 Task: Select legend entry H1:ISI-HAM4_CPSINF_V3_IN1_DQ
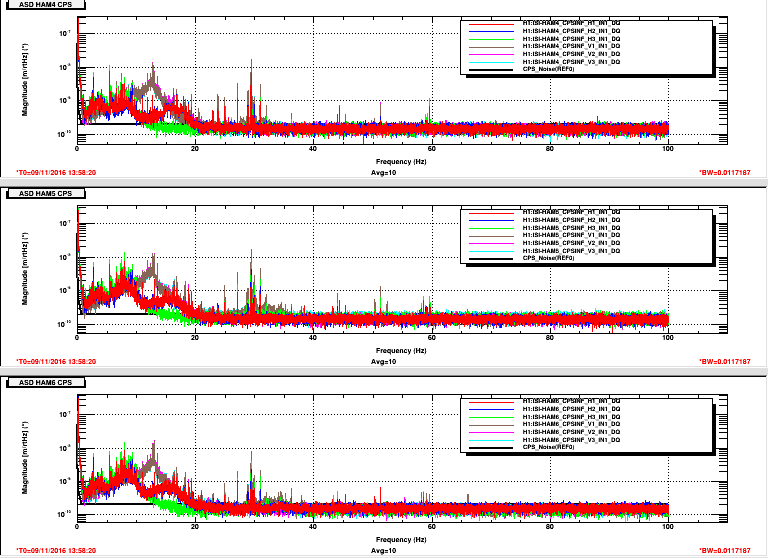[571, 62]
